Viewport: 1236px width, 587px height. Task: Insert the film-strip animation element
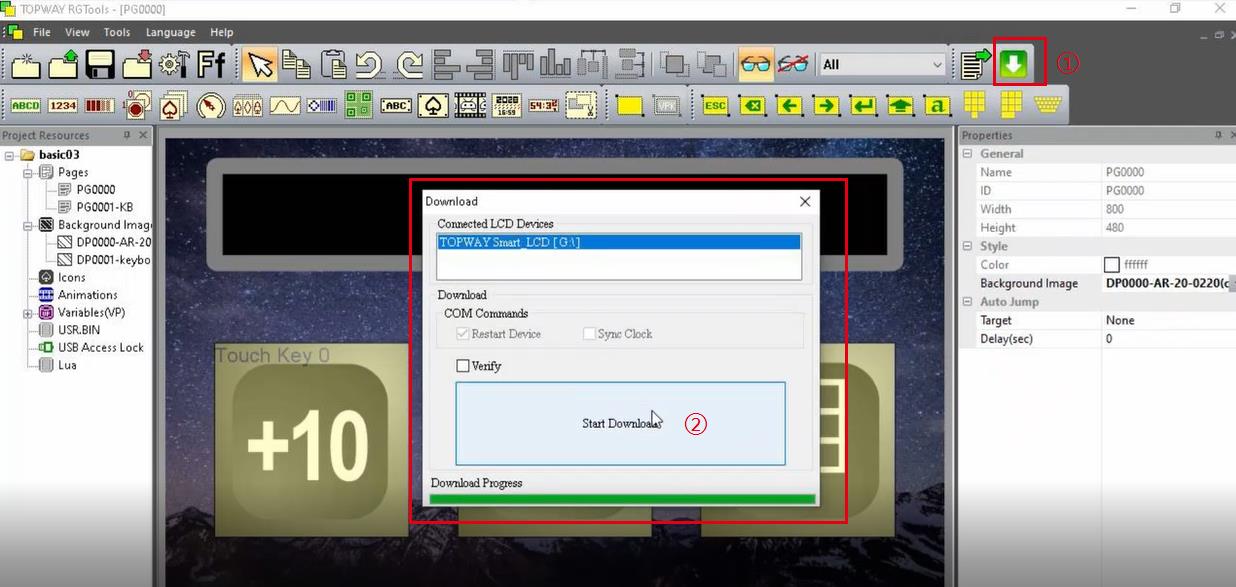click(x=470, y=105)
